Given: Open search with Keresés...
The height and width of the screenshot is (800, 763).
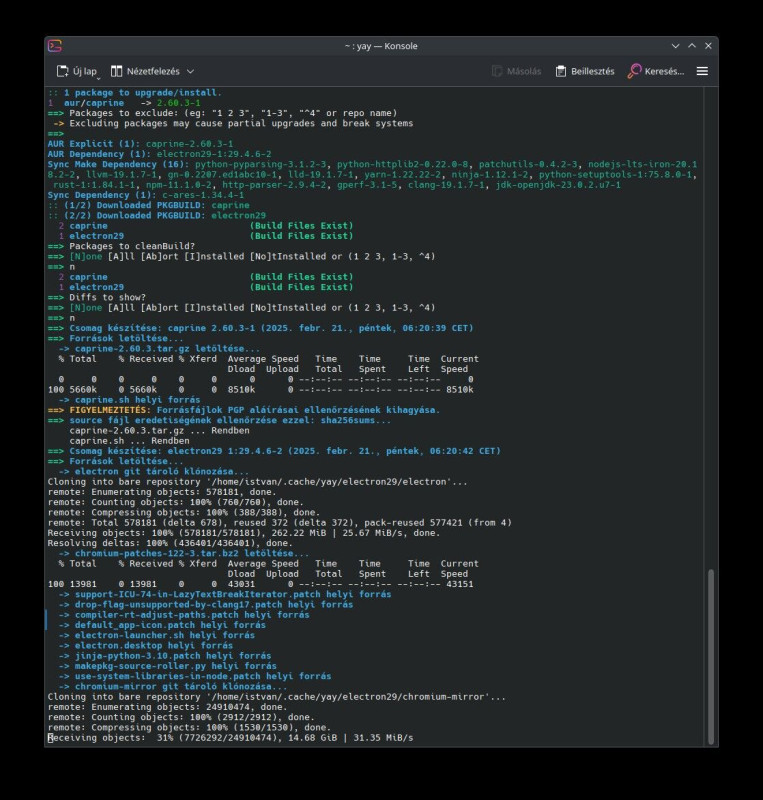Looking at the screenshot, I should coord(656,71).
